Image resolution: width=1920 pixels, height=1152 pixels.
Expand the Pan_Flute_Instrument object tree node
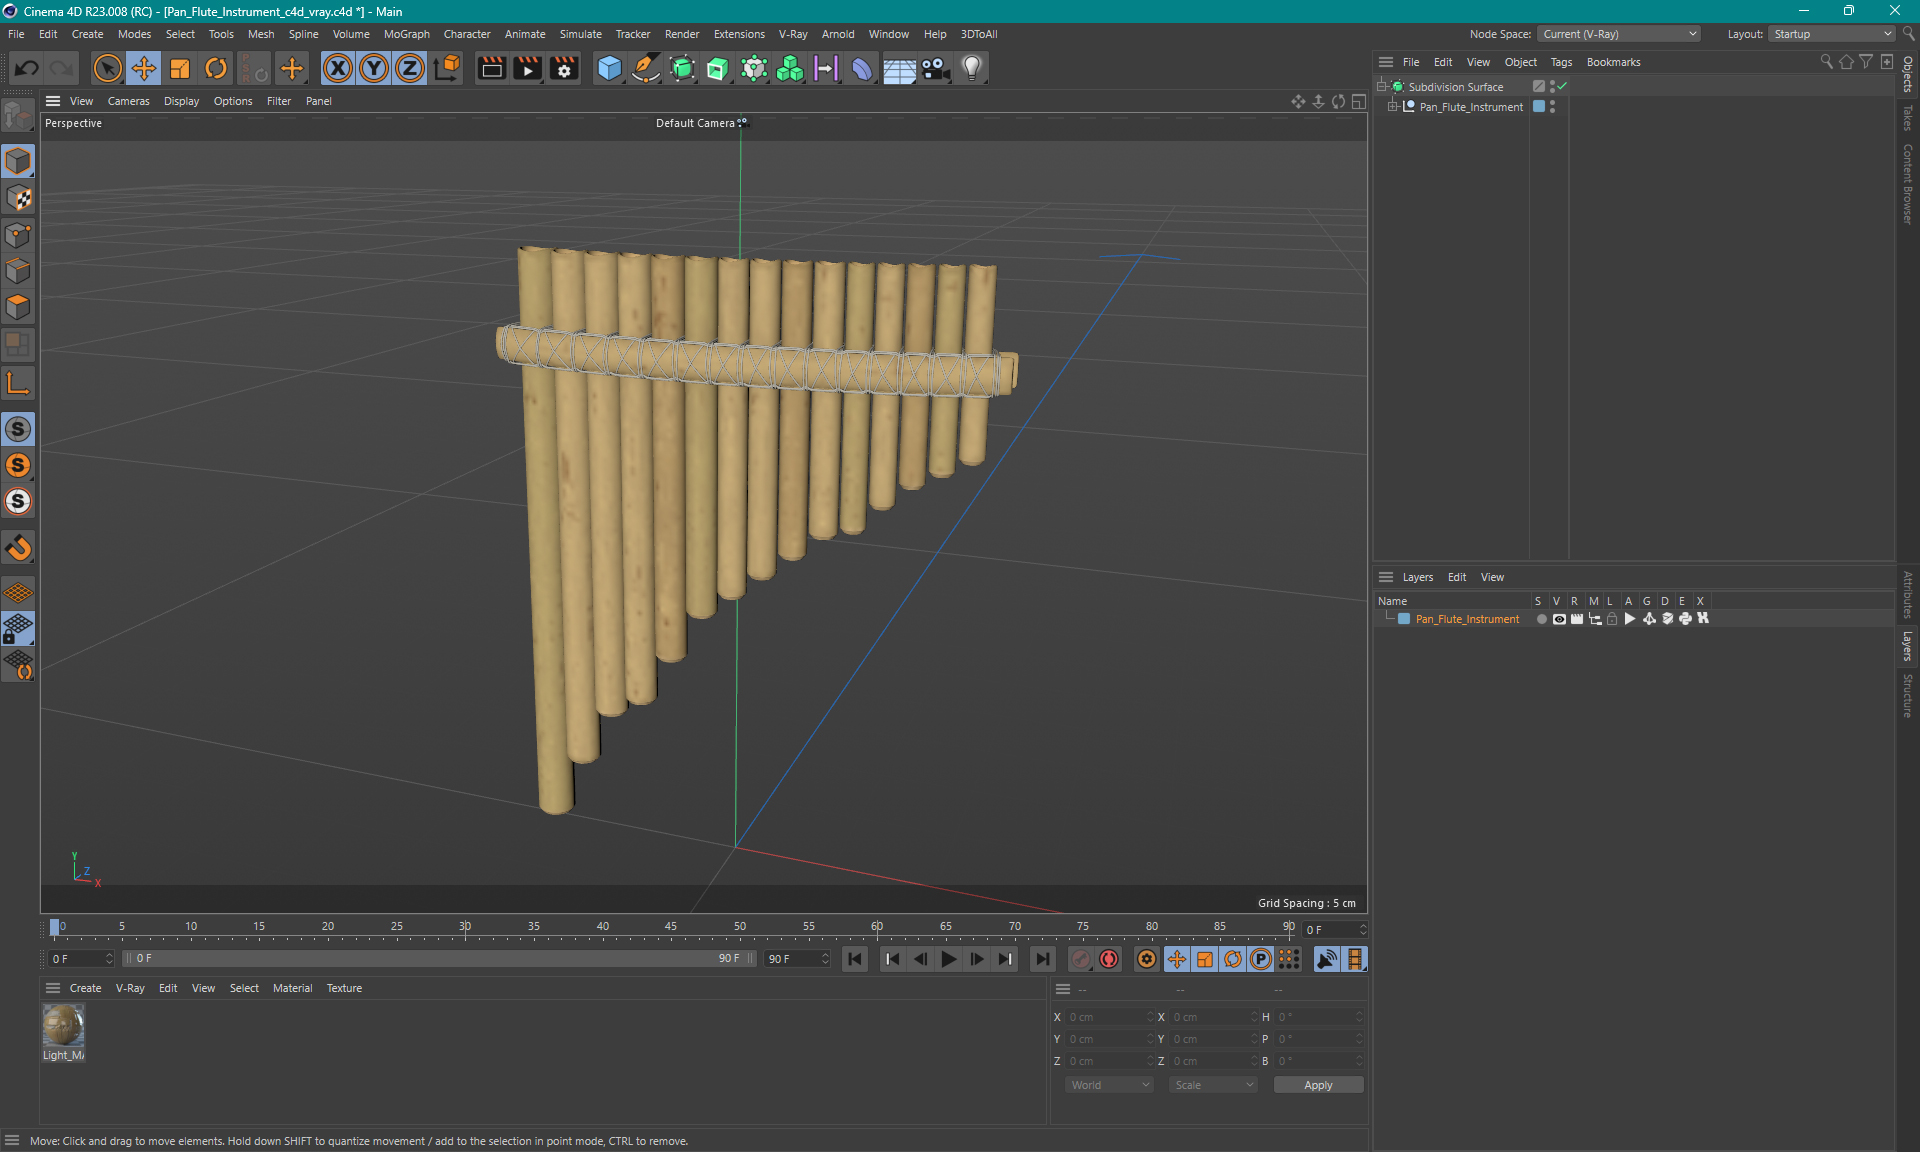(x=1392, y=107)
